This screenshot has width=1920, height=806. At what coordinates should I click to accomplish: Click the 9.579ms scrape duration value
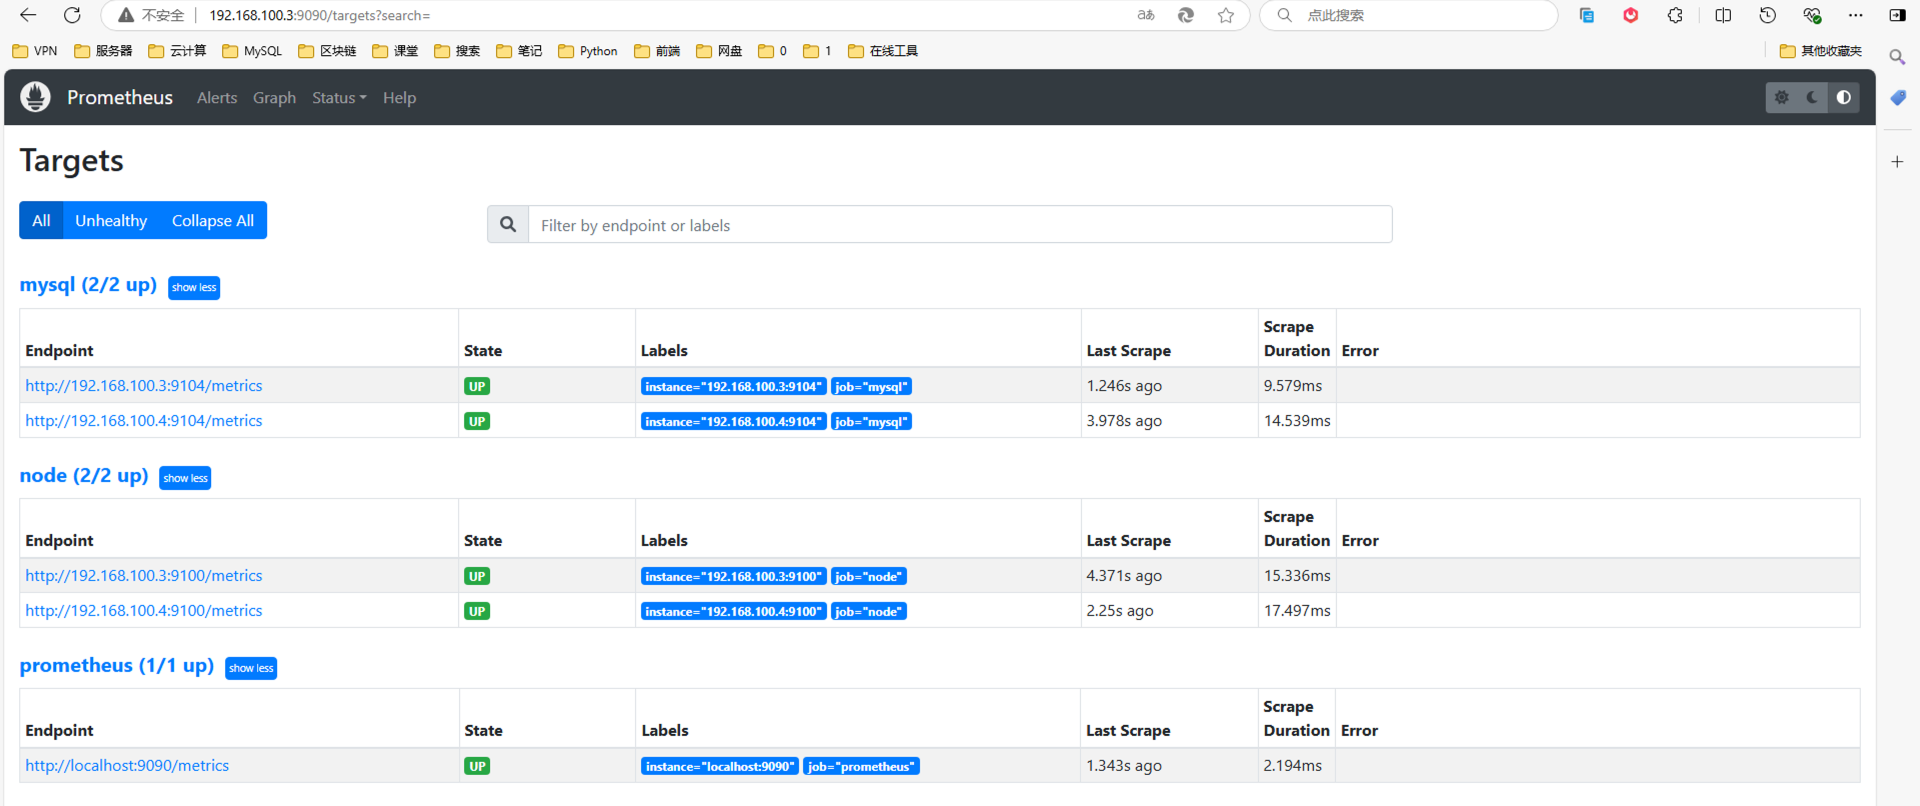tap(1293, 386)
